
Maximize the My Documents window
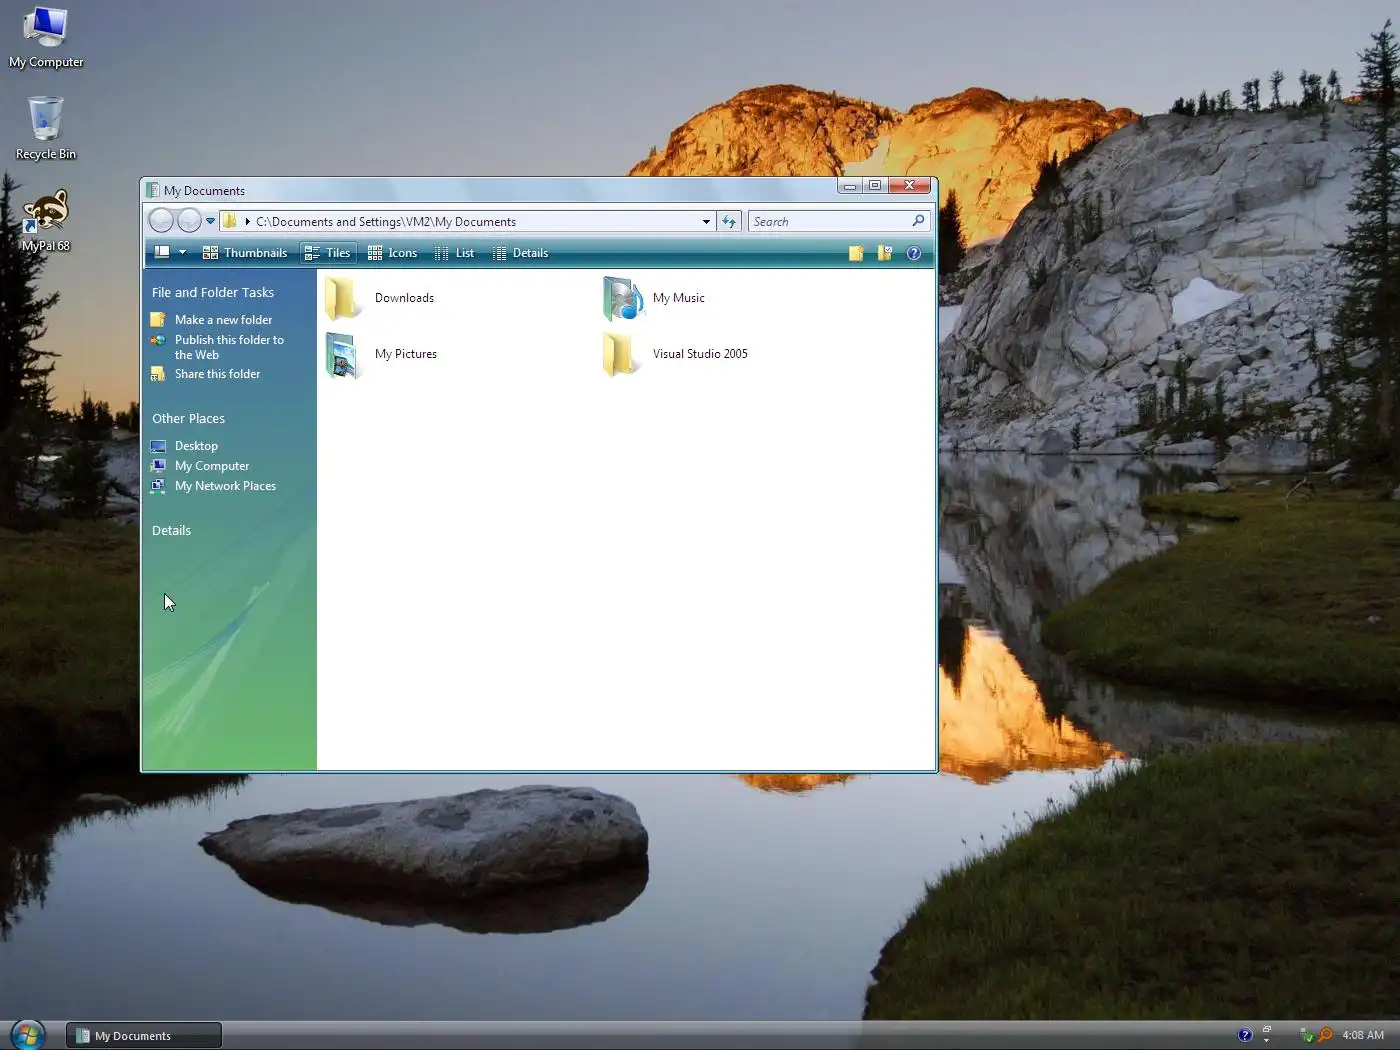point(875,186)
